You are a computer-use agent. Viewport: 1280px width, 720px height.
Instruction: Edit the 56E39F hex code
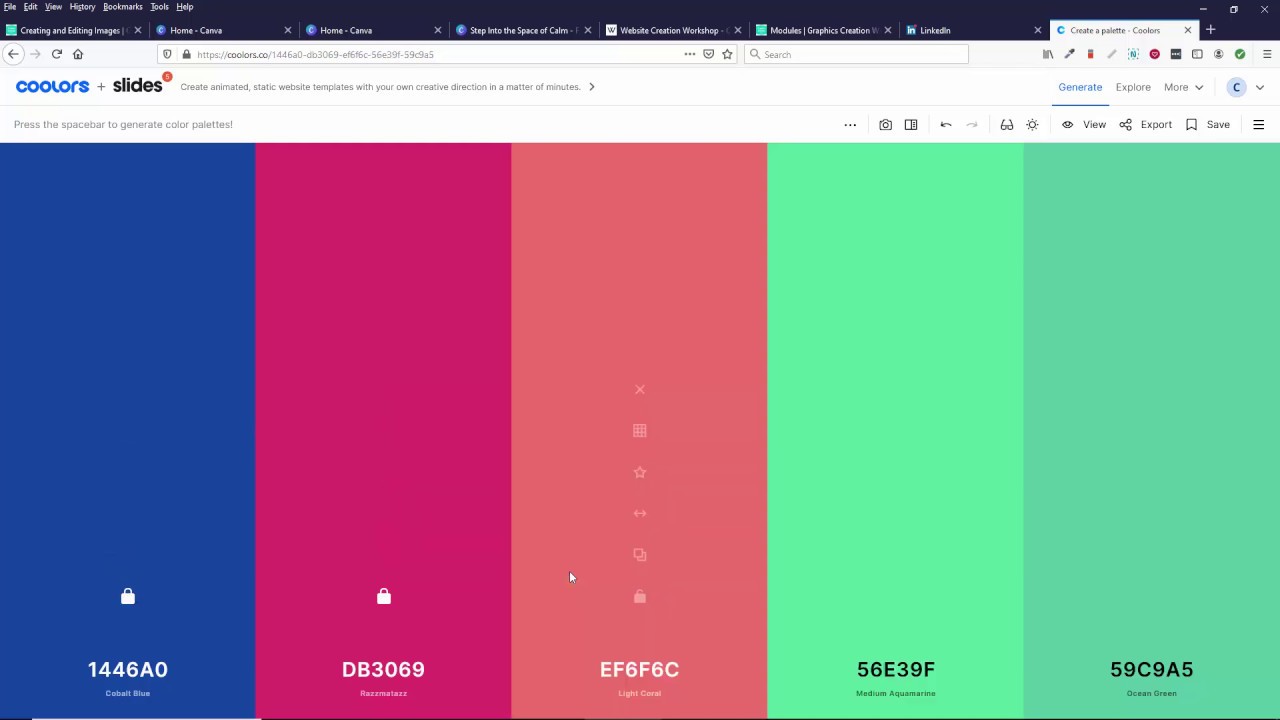coord(896,670)
